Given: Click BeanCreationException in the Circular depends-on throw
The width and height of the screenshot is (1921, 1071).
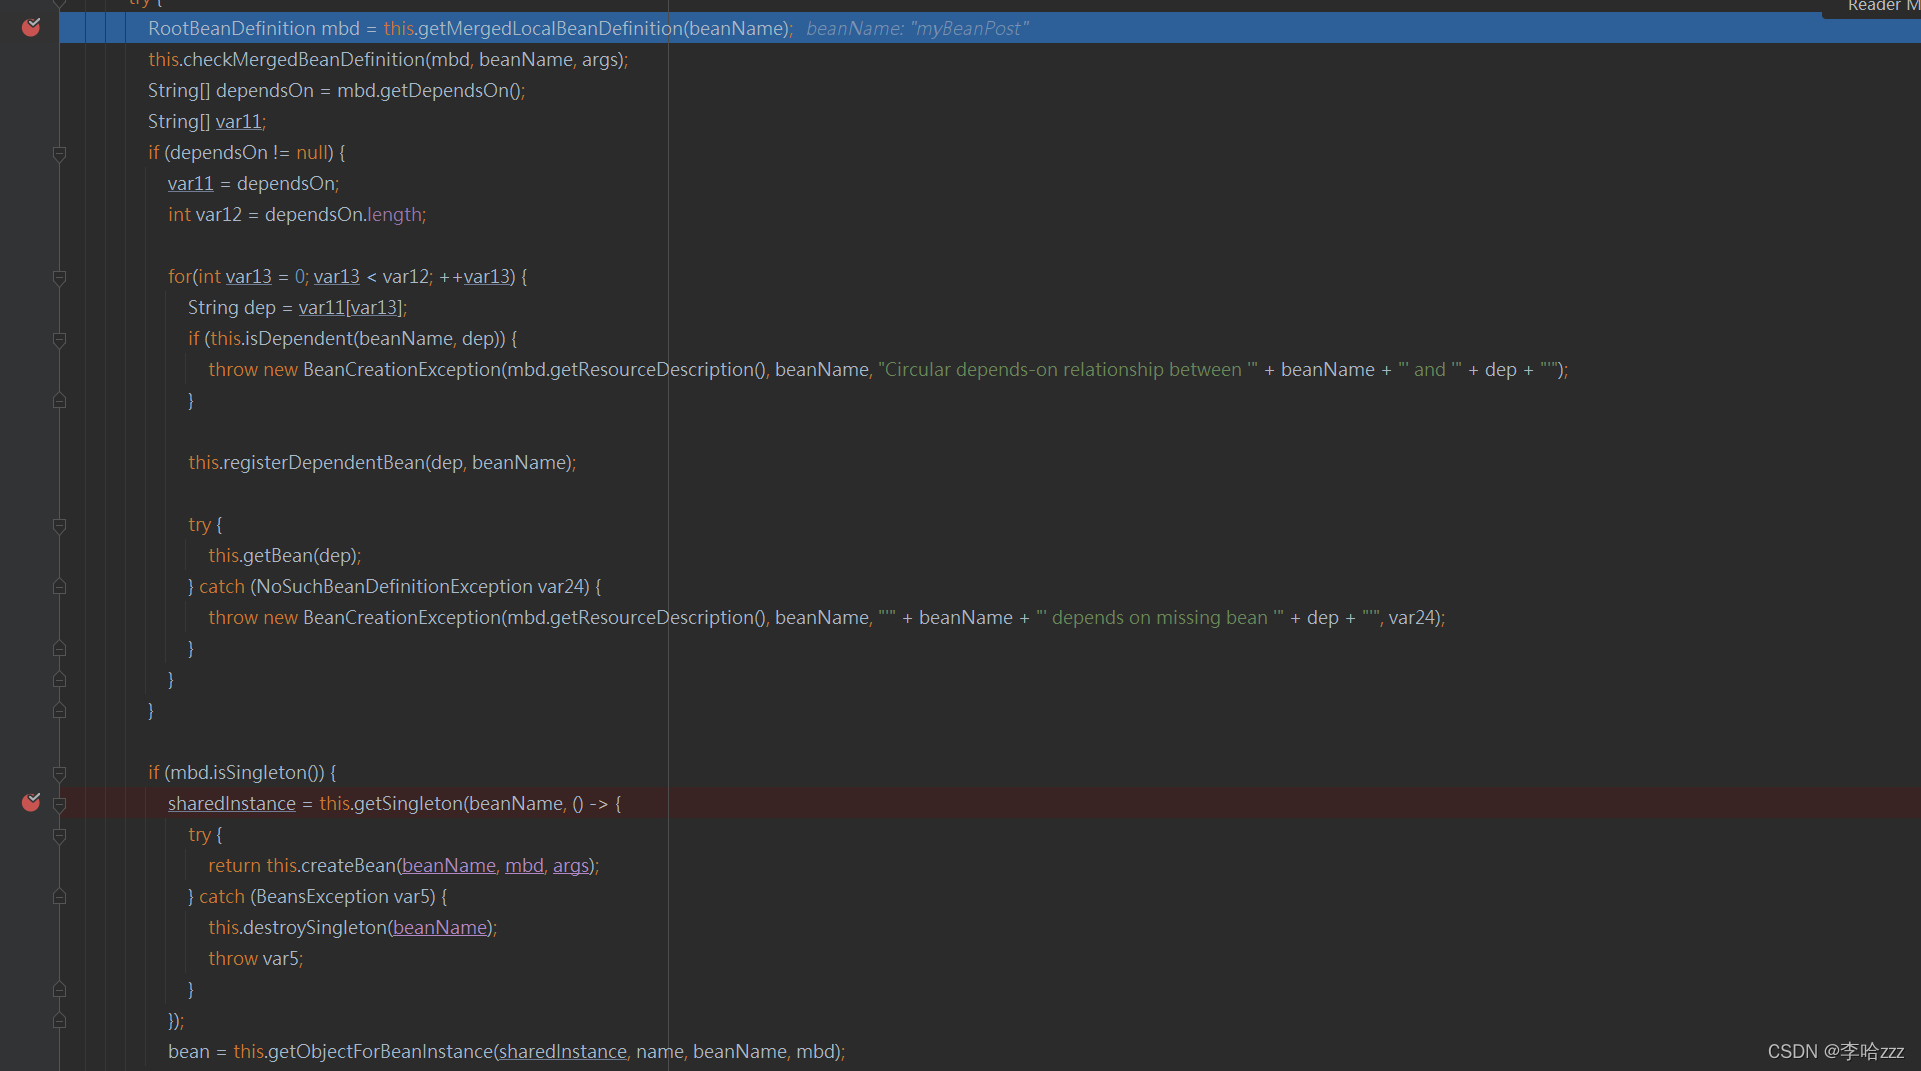Looking at the screenshot, I should tap(402, 369).
